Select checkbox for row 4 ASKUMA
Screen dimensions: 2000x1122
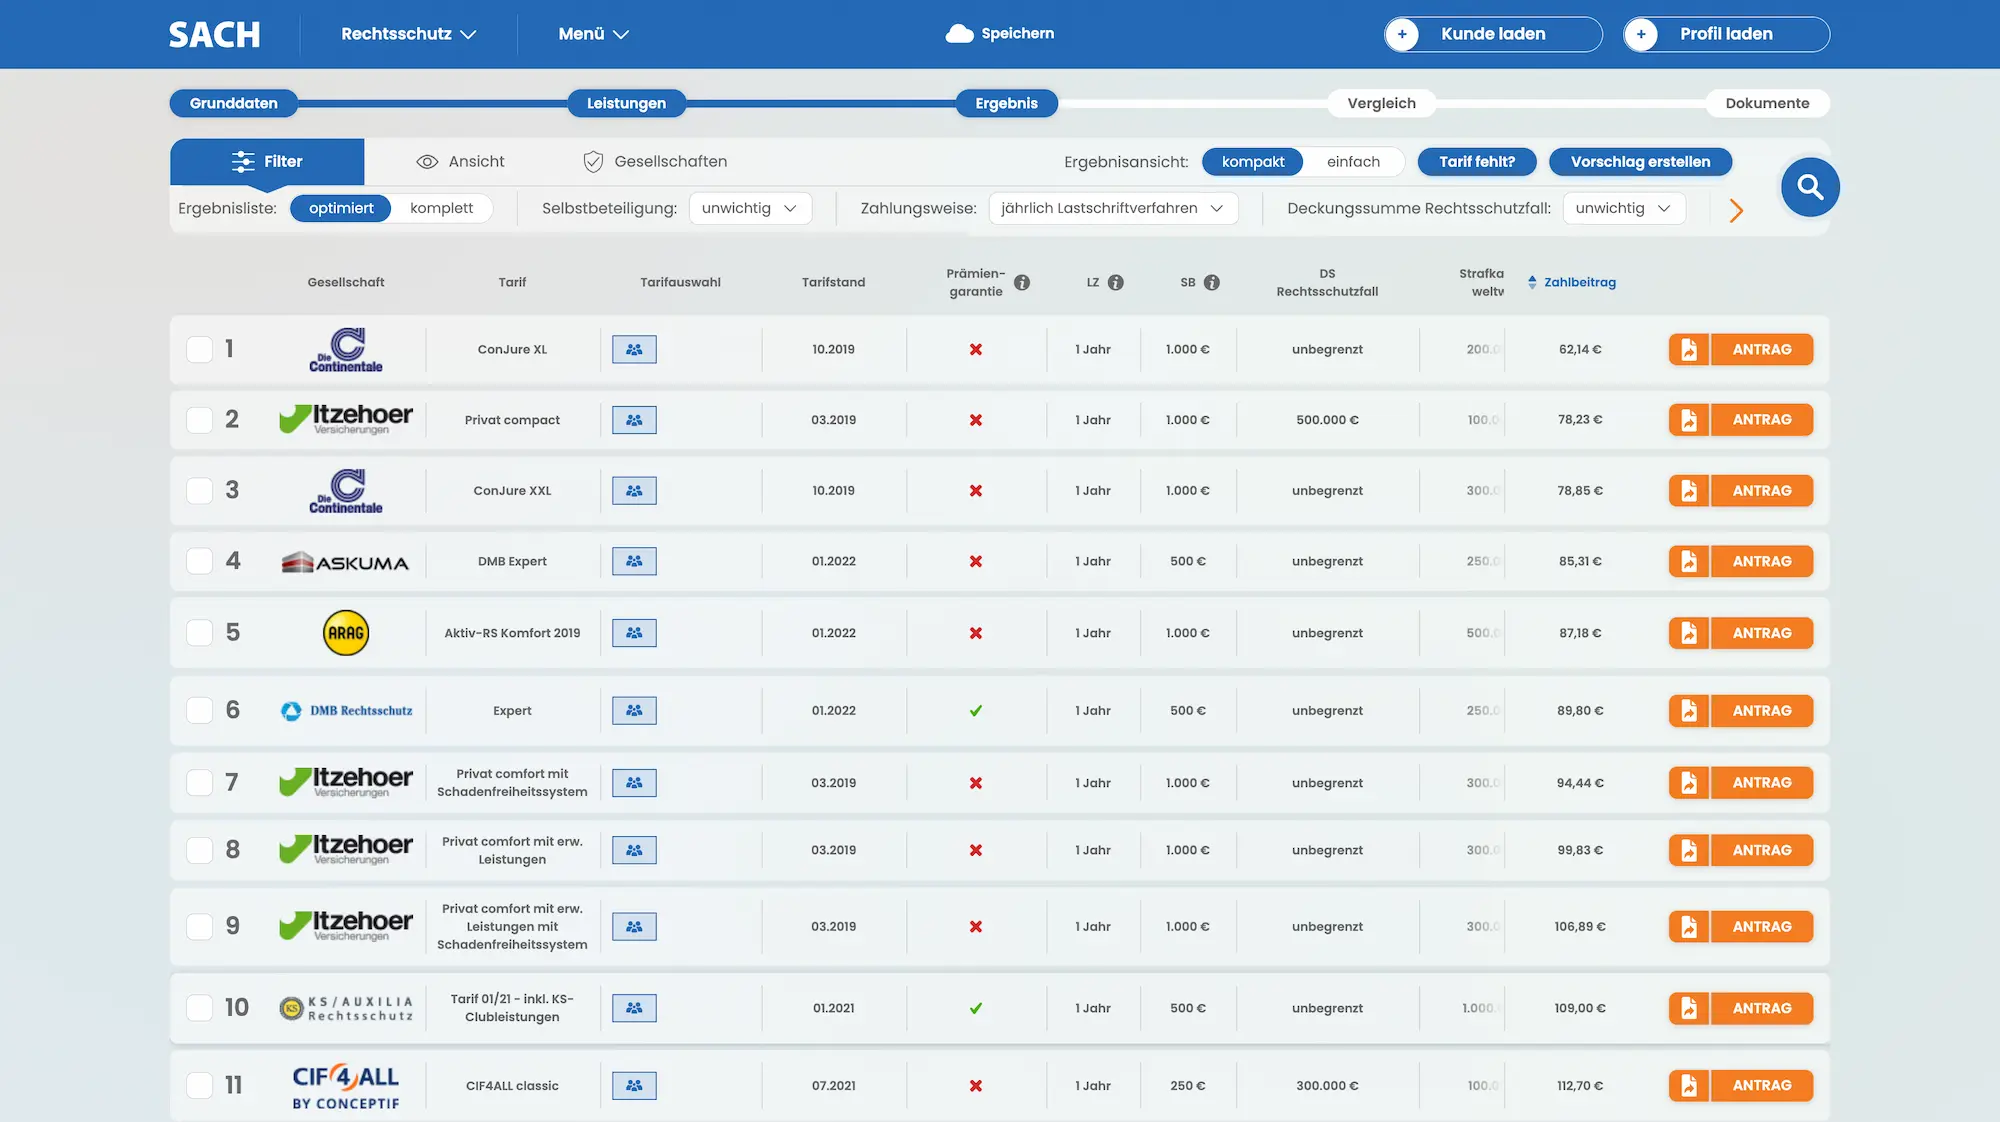200,561
